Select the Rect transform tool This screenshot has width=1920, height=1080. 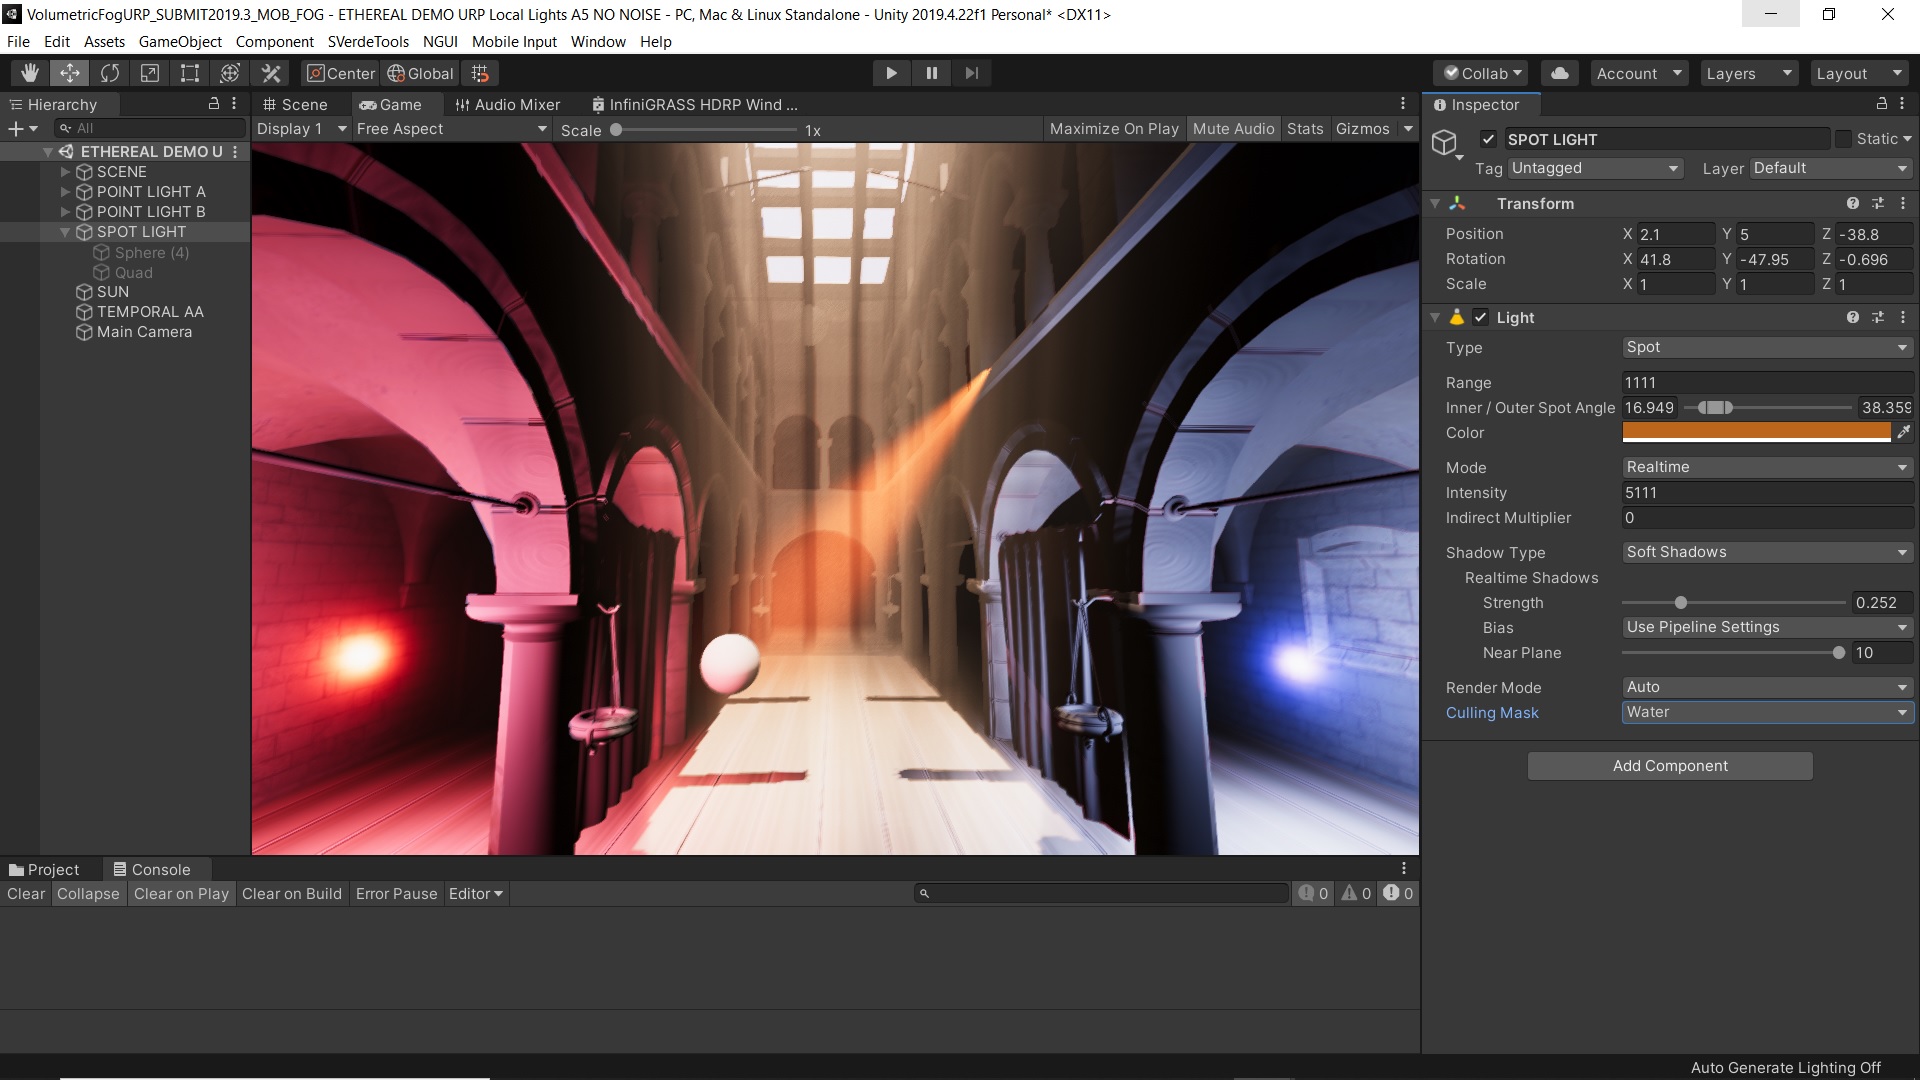189,72
